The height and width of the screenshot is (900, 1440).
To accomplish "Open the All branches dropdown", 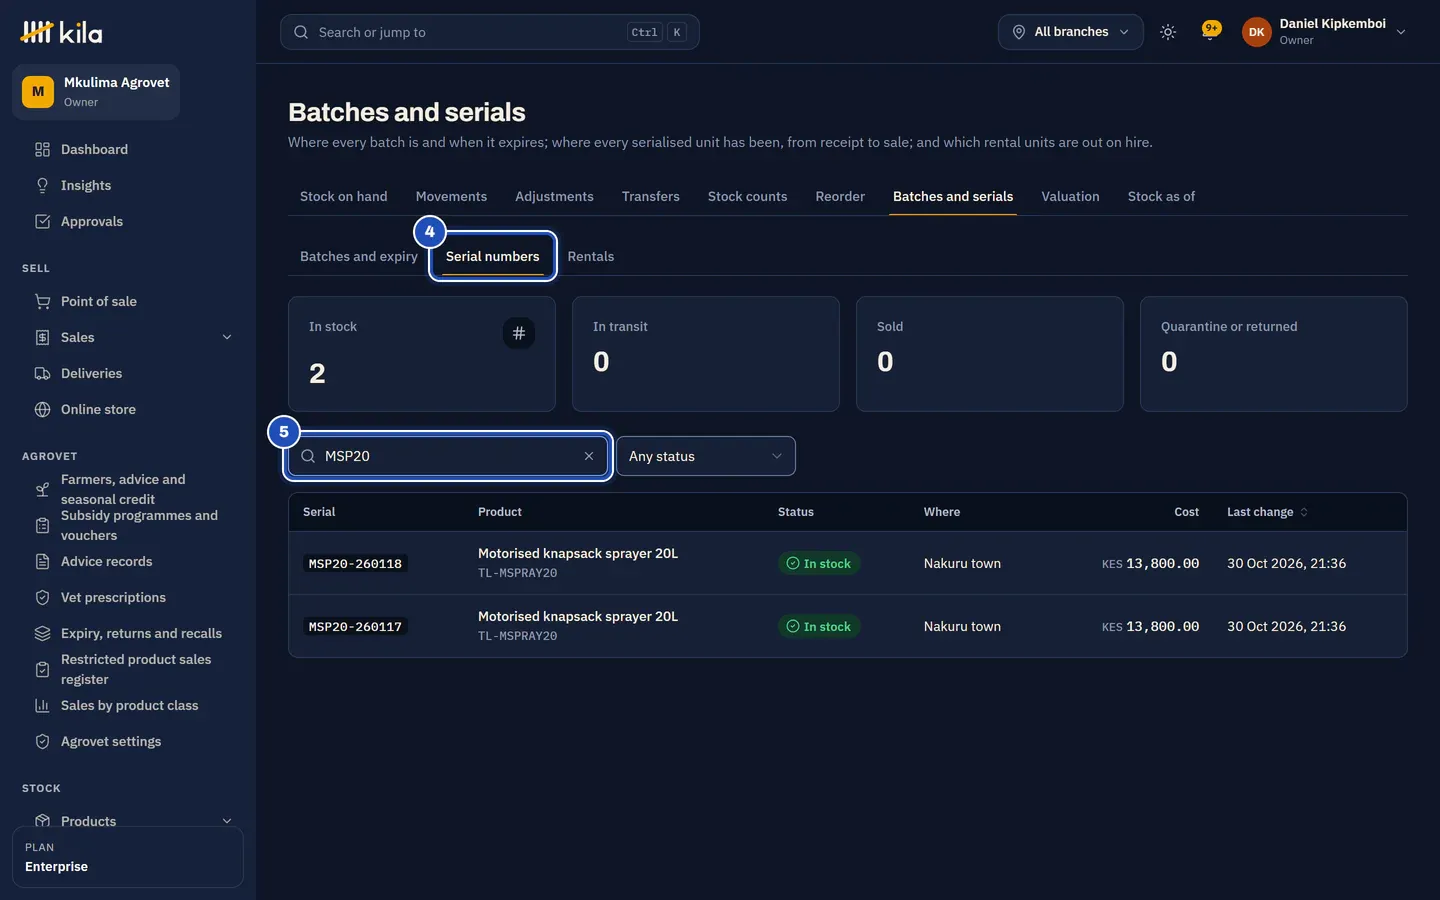I will click(x=1070, y=32).
